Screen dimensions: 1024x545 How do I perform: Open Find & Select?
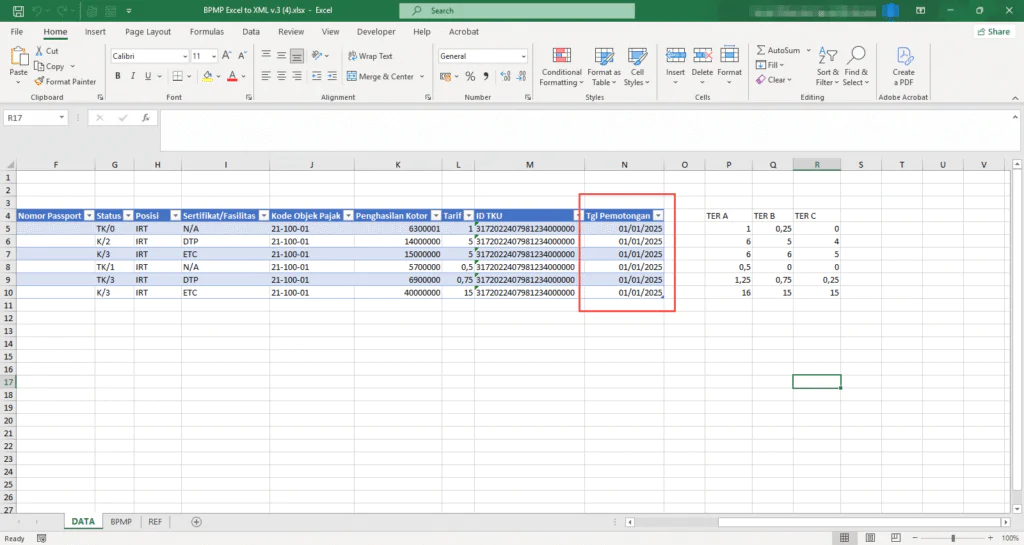pos(856,67)
